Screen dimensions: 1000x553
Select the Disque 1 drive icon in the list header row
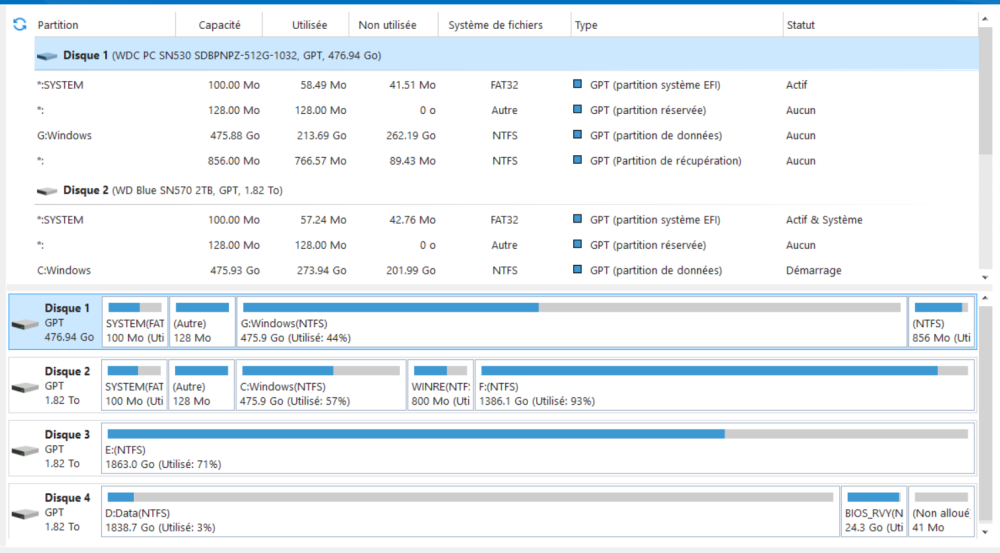pos(47,56)
